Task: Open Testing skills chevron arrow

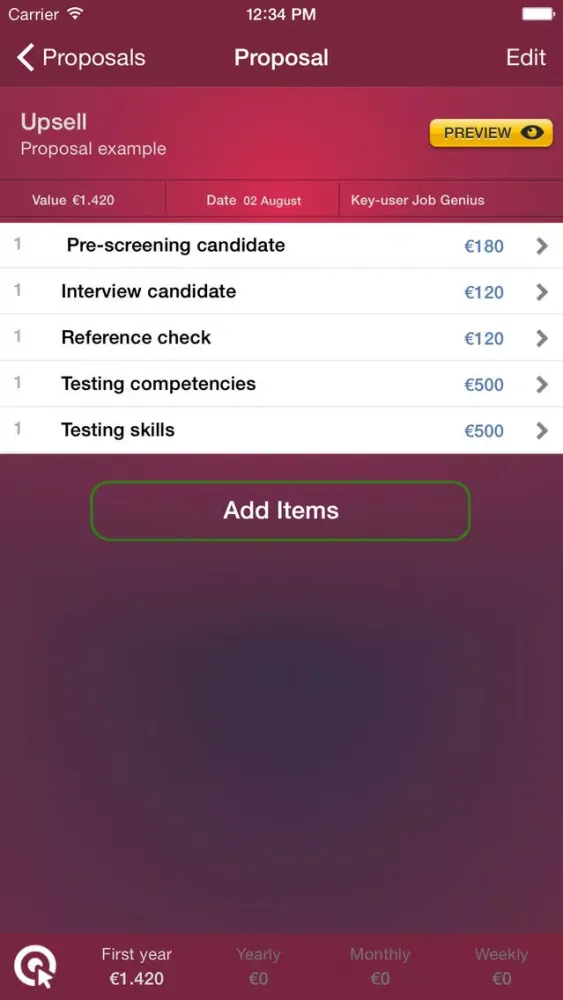Action: pyautogui.click(x=542, y=431)
